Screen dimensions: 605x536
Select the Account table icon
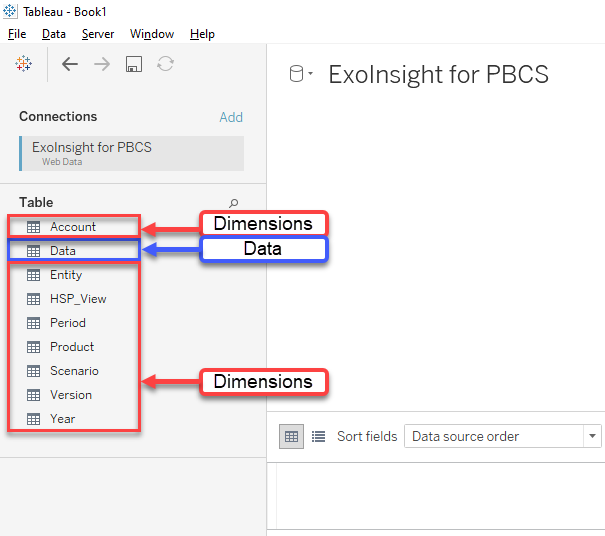(x=33, y=227)
